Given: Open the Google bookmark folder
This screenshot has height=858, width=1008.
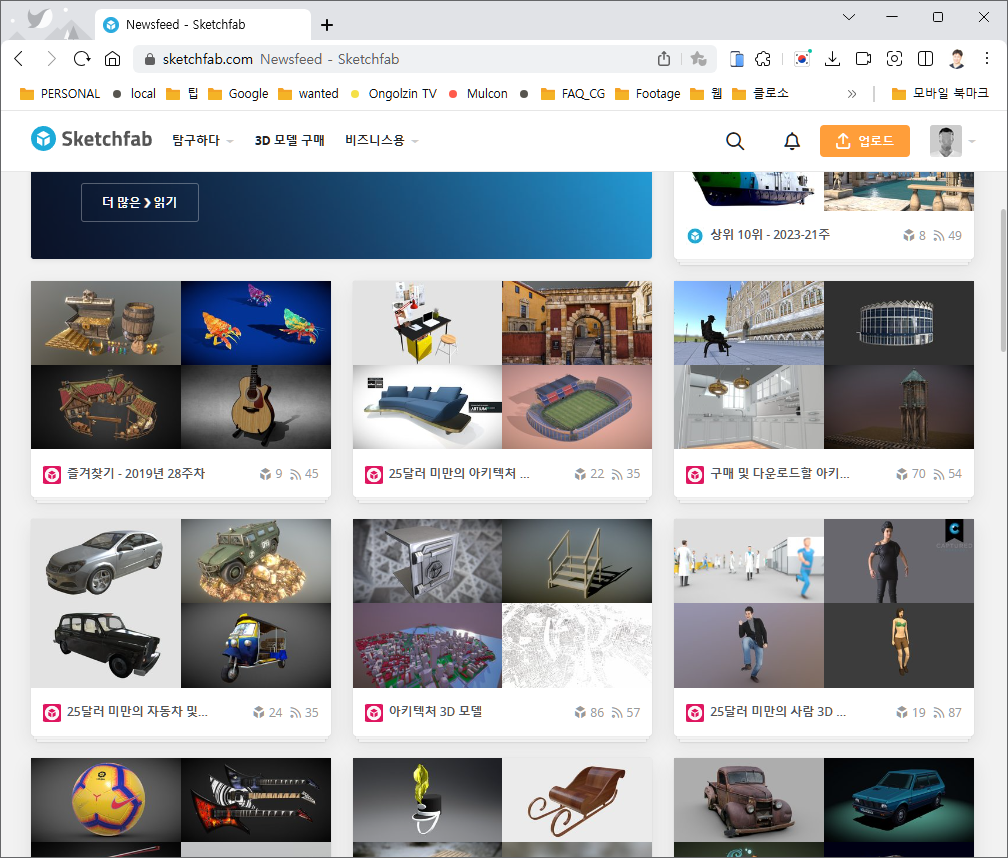Looking at the screenshot, I should pyautogui.click(x=238, y=94).
